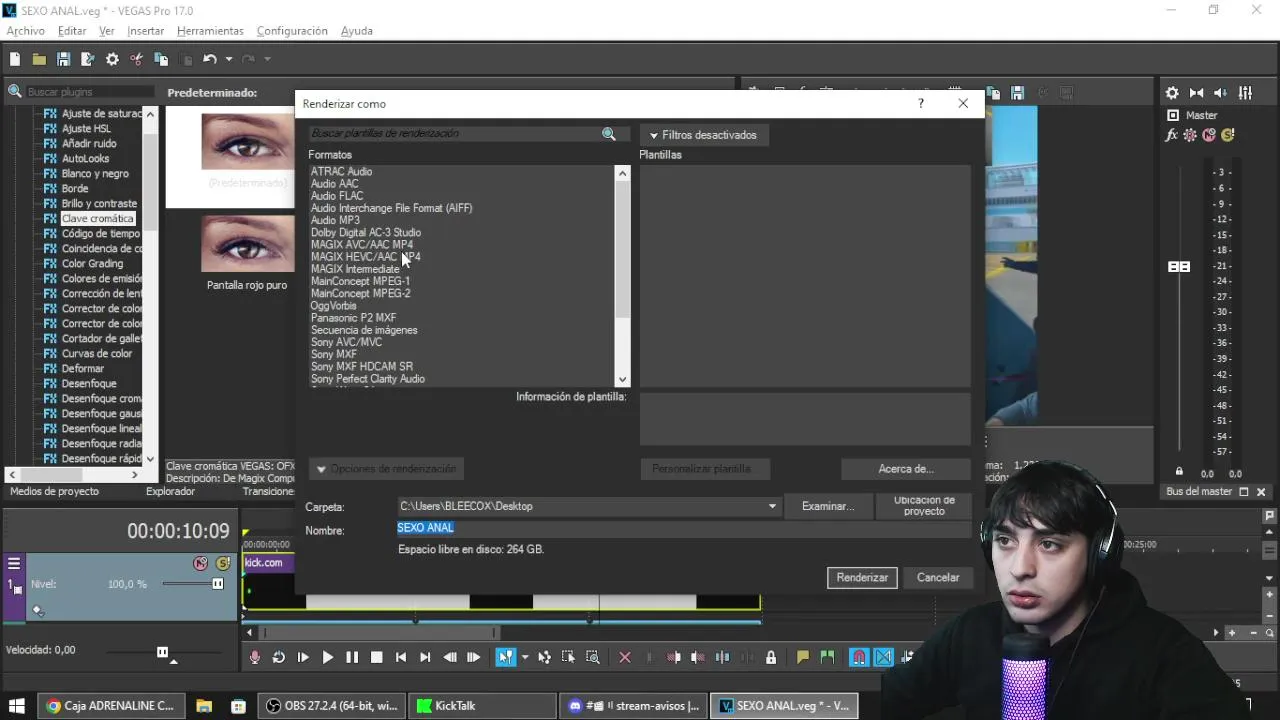This screenshot has height=720, width=1280.
Task: Toggle solo on the video track
Action: click(x=222, y=564)
